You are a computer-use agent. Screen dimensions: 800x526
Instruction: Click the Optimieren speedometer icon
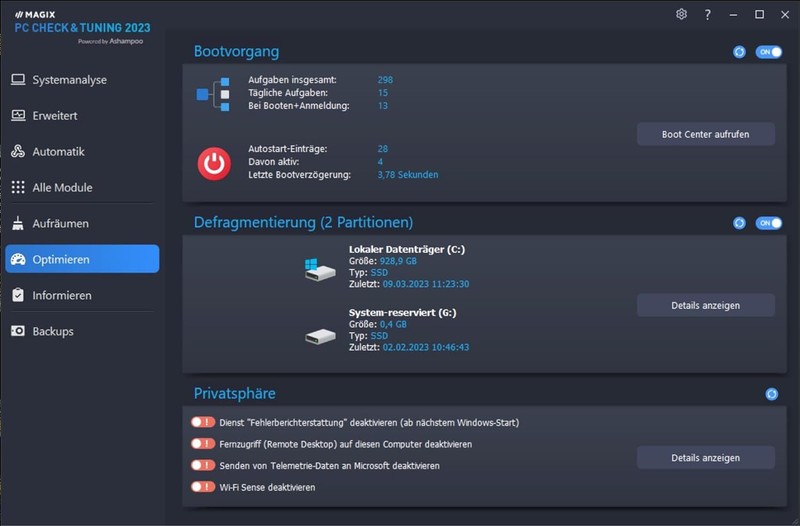click(x=18, y=259)
